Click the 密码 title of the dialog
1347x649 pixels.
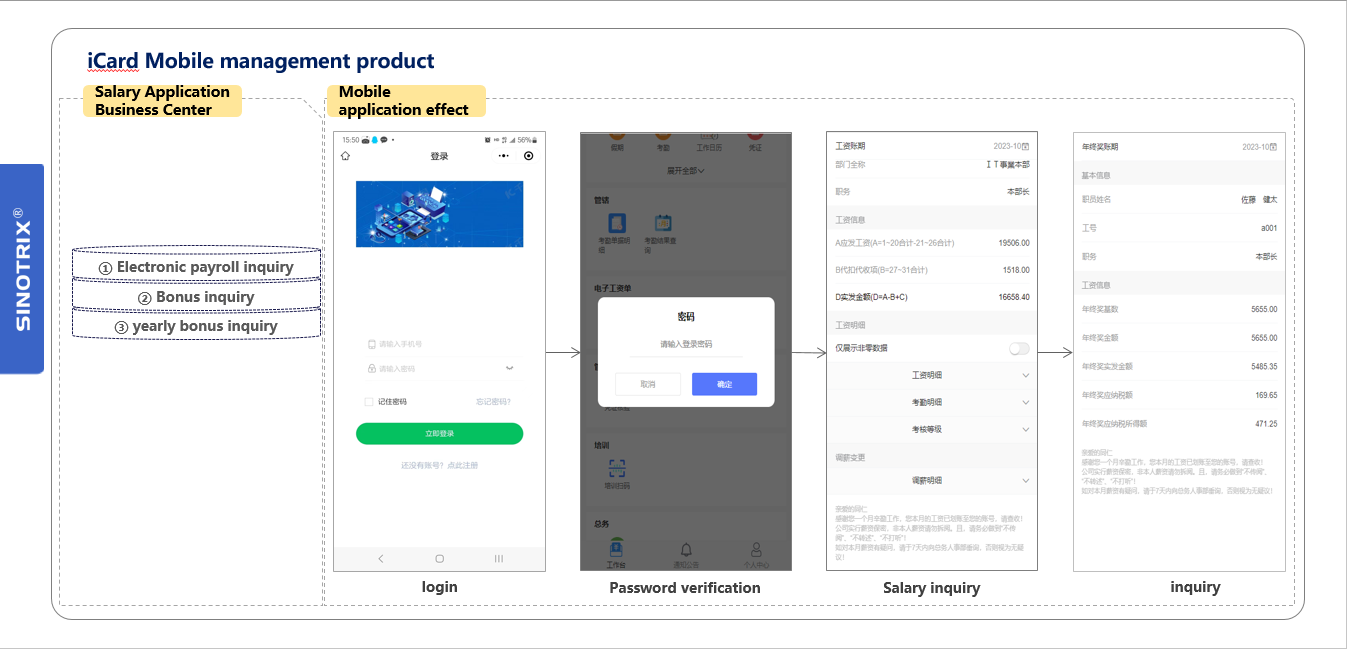click(x=686, y=317)
